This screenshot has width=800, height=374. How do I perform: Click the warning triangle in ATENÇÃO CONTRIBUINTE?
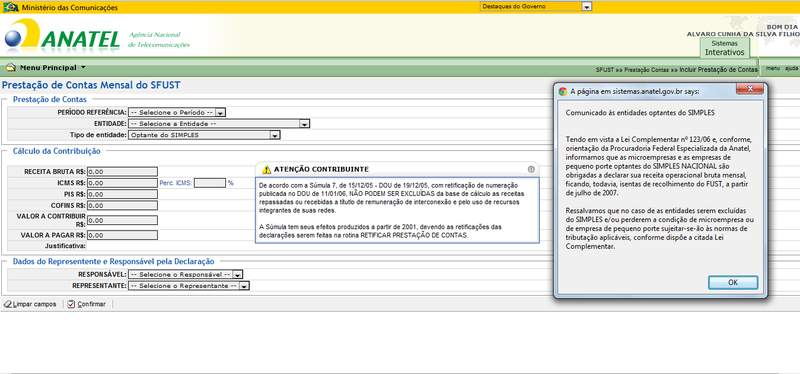[x=266, y=169]
